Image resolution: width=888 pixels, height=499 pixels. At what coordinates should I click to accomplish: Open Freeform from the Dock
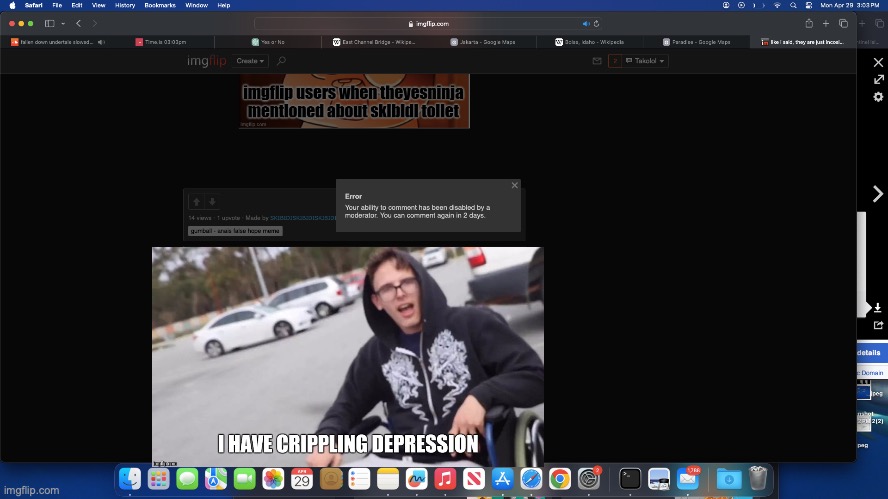(x=416, y=479)
